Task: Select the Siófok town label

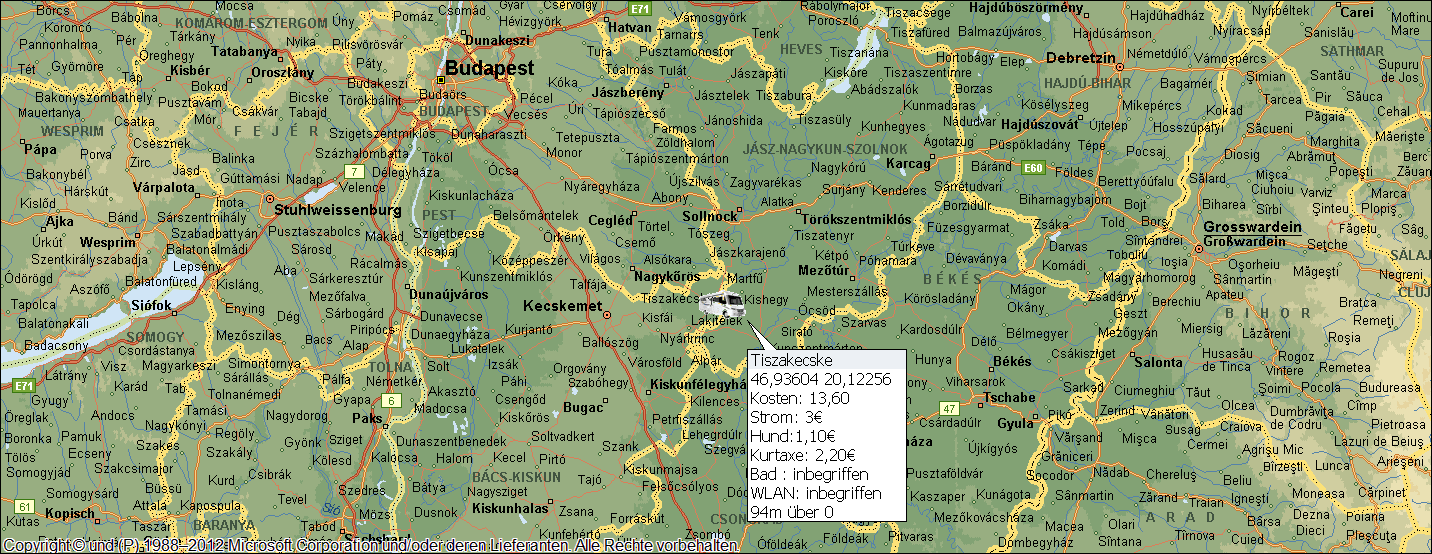Action: [x=152, y=304]
